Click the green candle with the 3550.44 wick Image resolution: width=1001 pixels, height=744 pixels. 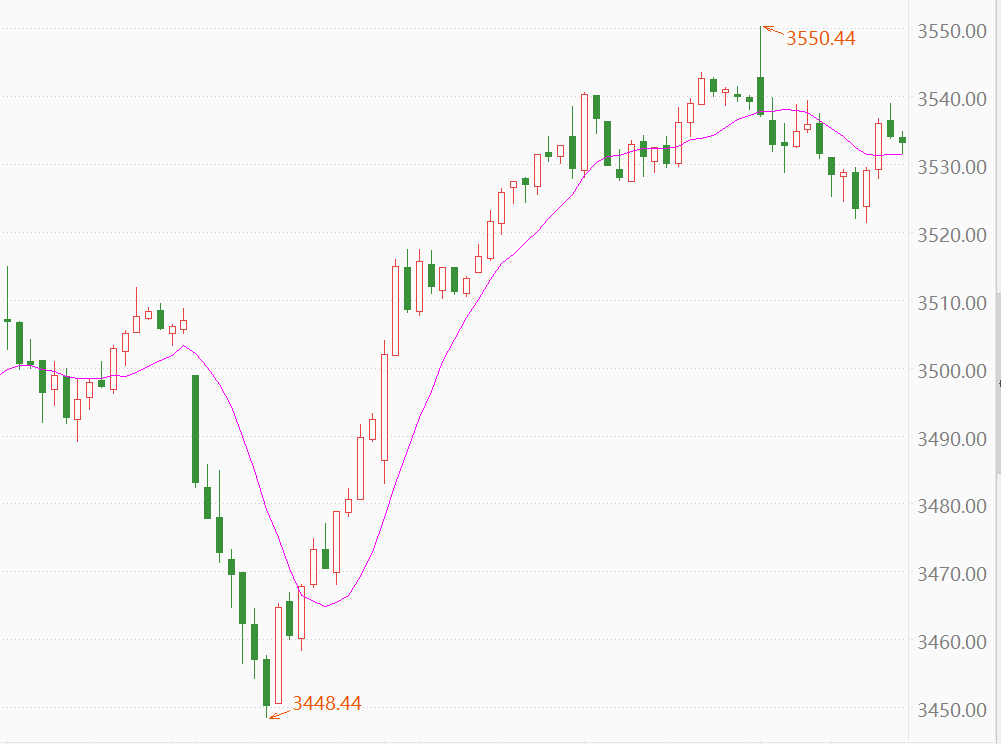(761, 95)
